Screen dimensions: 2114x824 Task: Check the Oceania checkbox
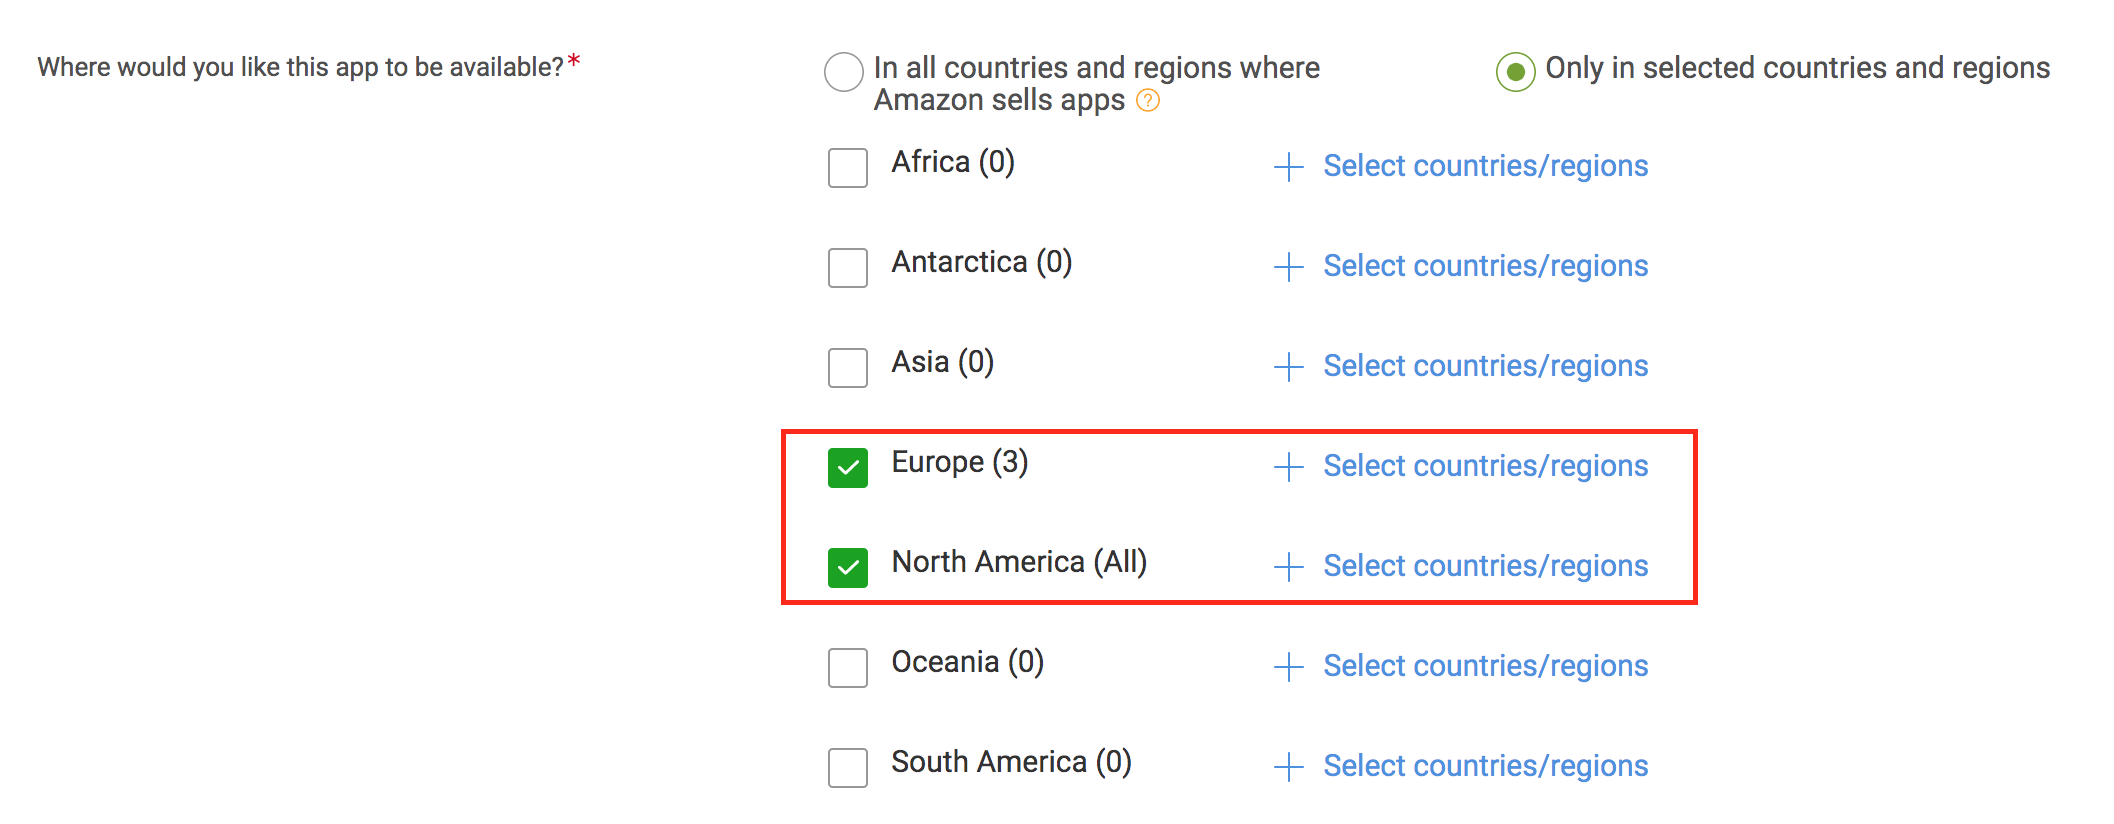point(848,668)
